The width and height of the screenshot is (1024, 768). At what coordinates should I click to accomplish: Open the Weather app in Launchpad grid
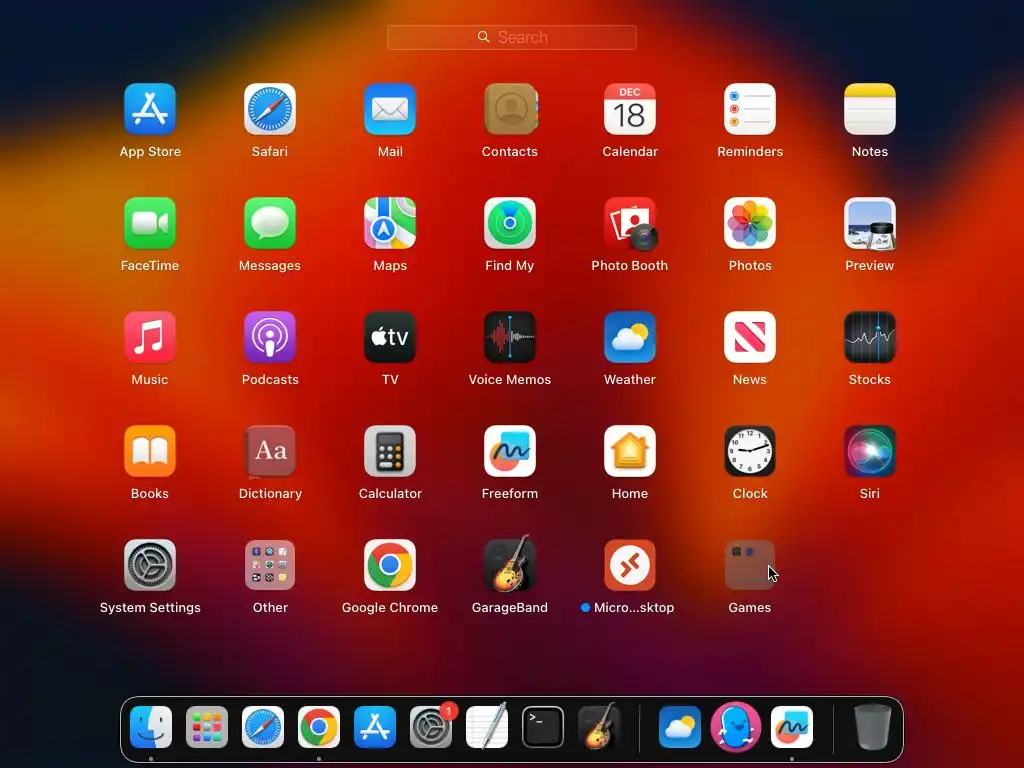630,337
